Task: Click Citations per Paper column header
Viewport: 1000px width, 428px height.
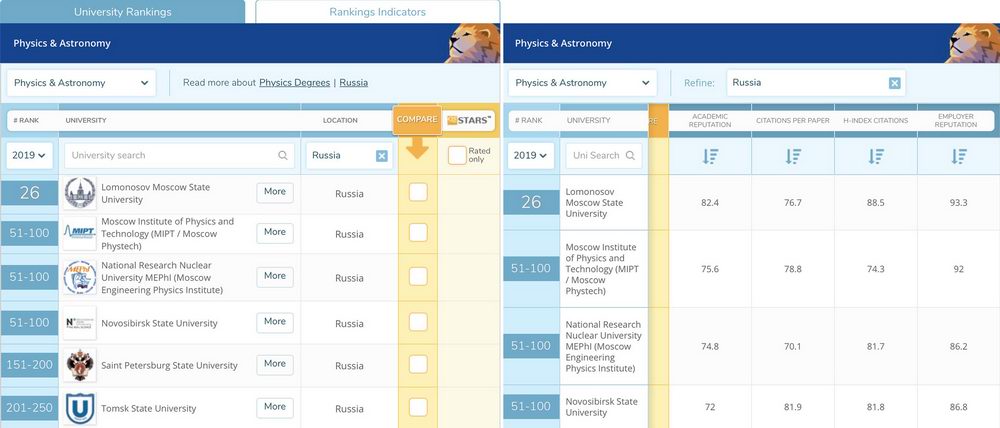Action: point(793,121)
